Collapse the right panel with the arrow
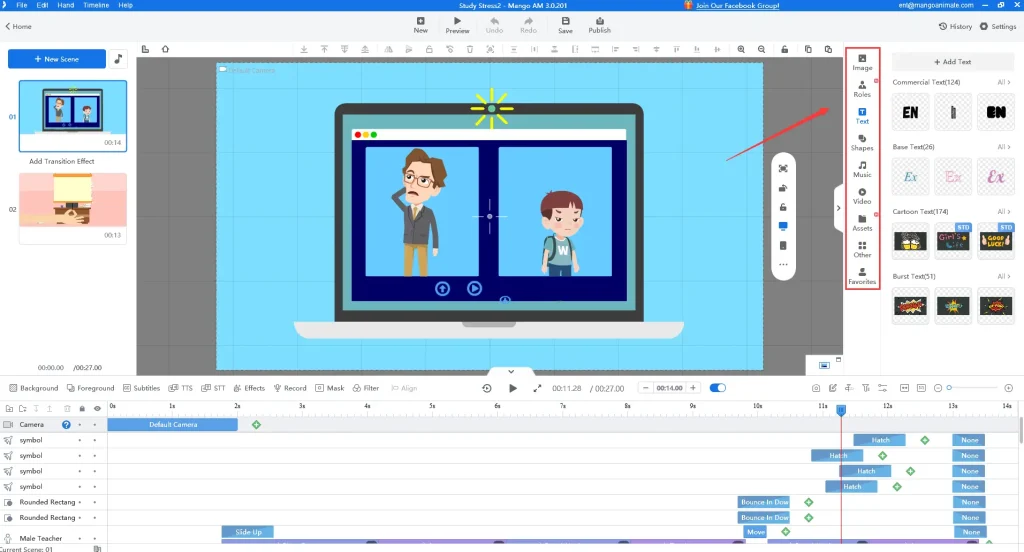The image size is (1024, 552). click(838, 208)
